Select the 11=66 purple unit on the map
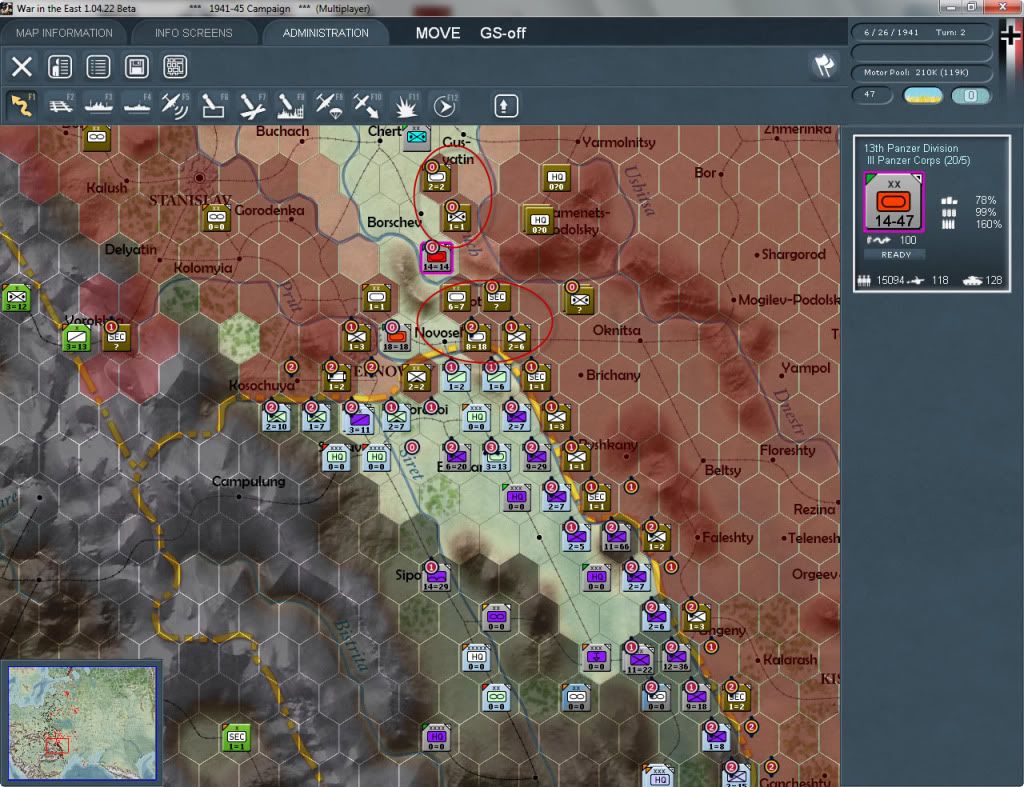The width and height of the screenshot is (1024, 787). click(x=616, y=537)
